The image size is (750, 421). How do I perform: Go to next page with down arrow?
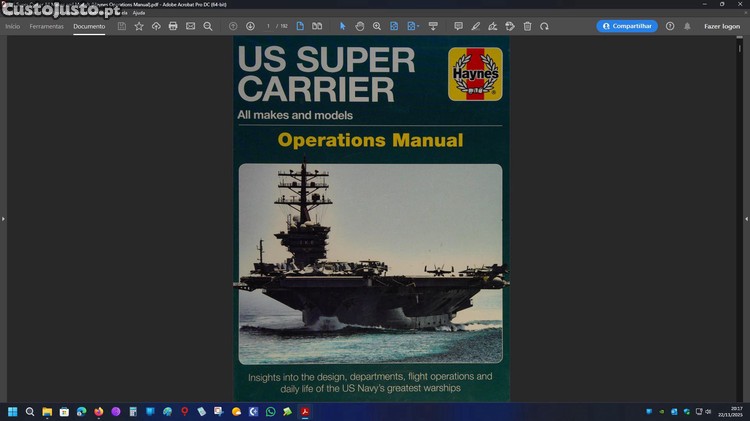point(250,26)
